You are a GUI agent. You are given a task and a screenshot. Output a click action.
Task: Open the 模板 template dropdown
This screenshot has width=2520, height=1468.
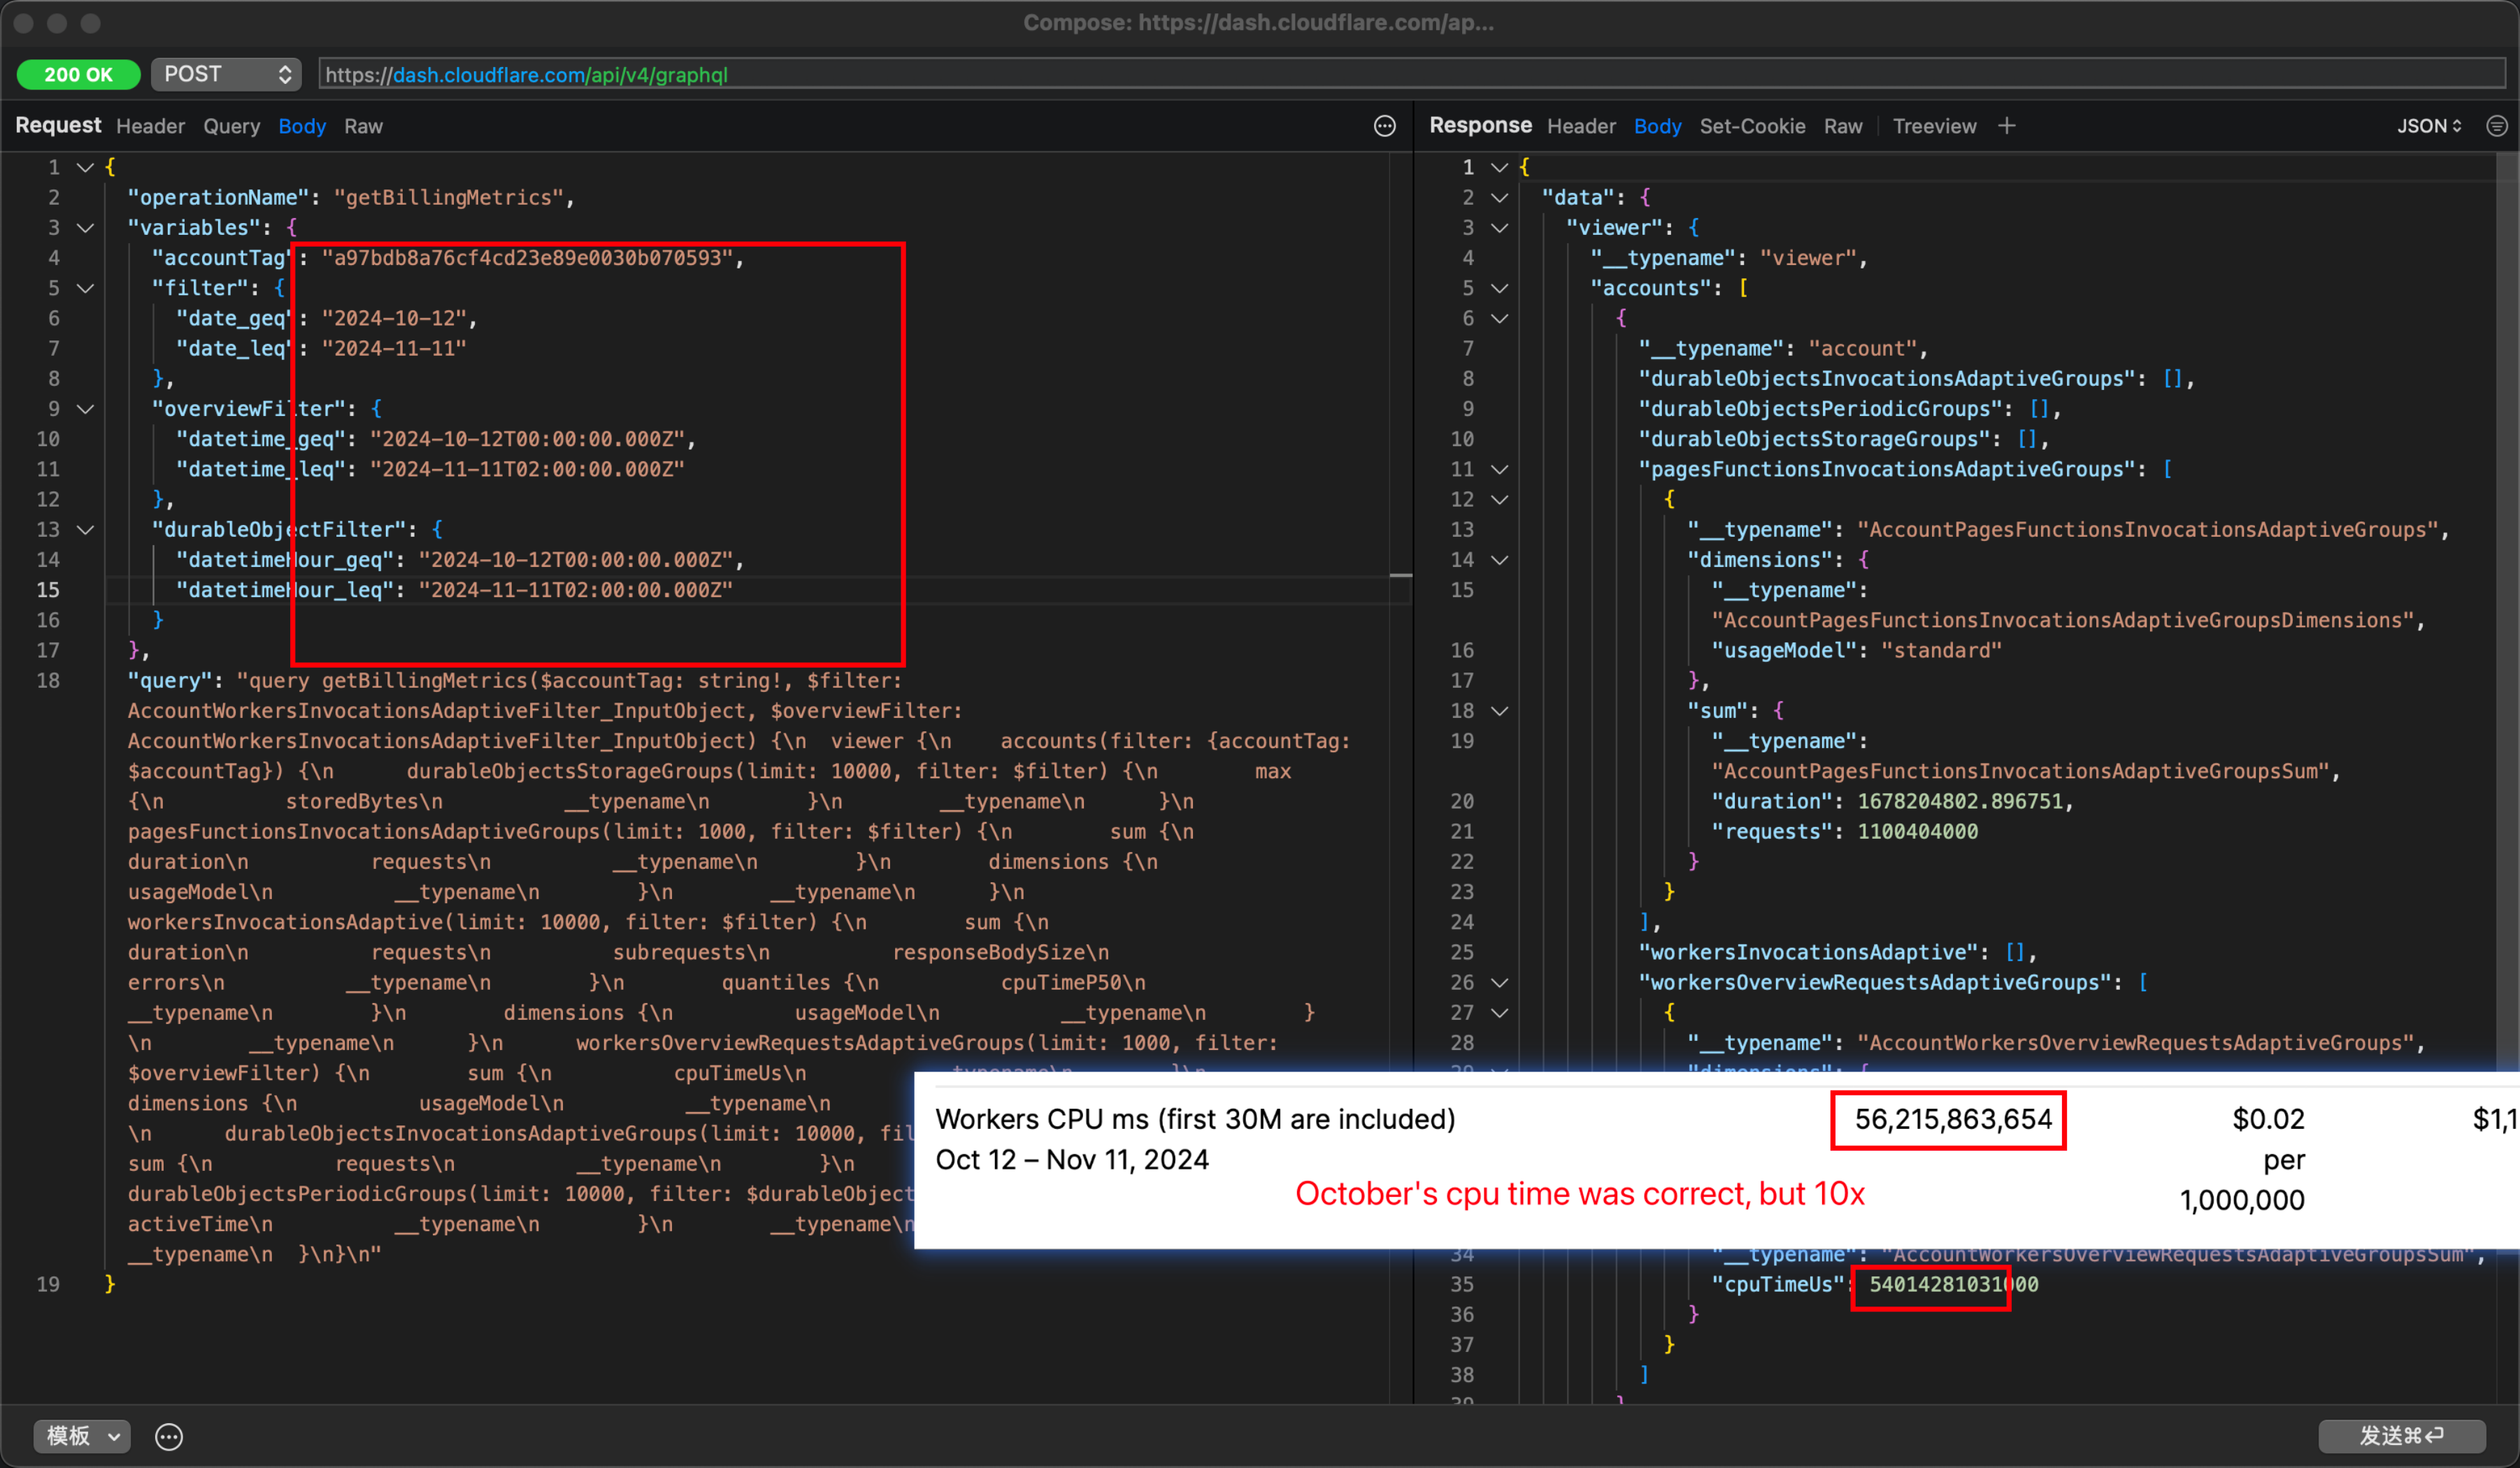82,1436
